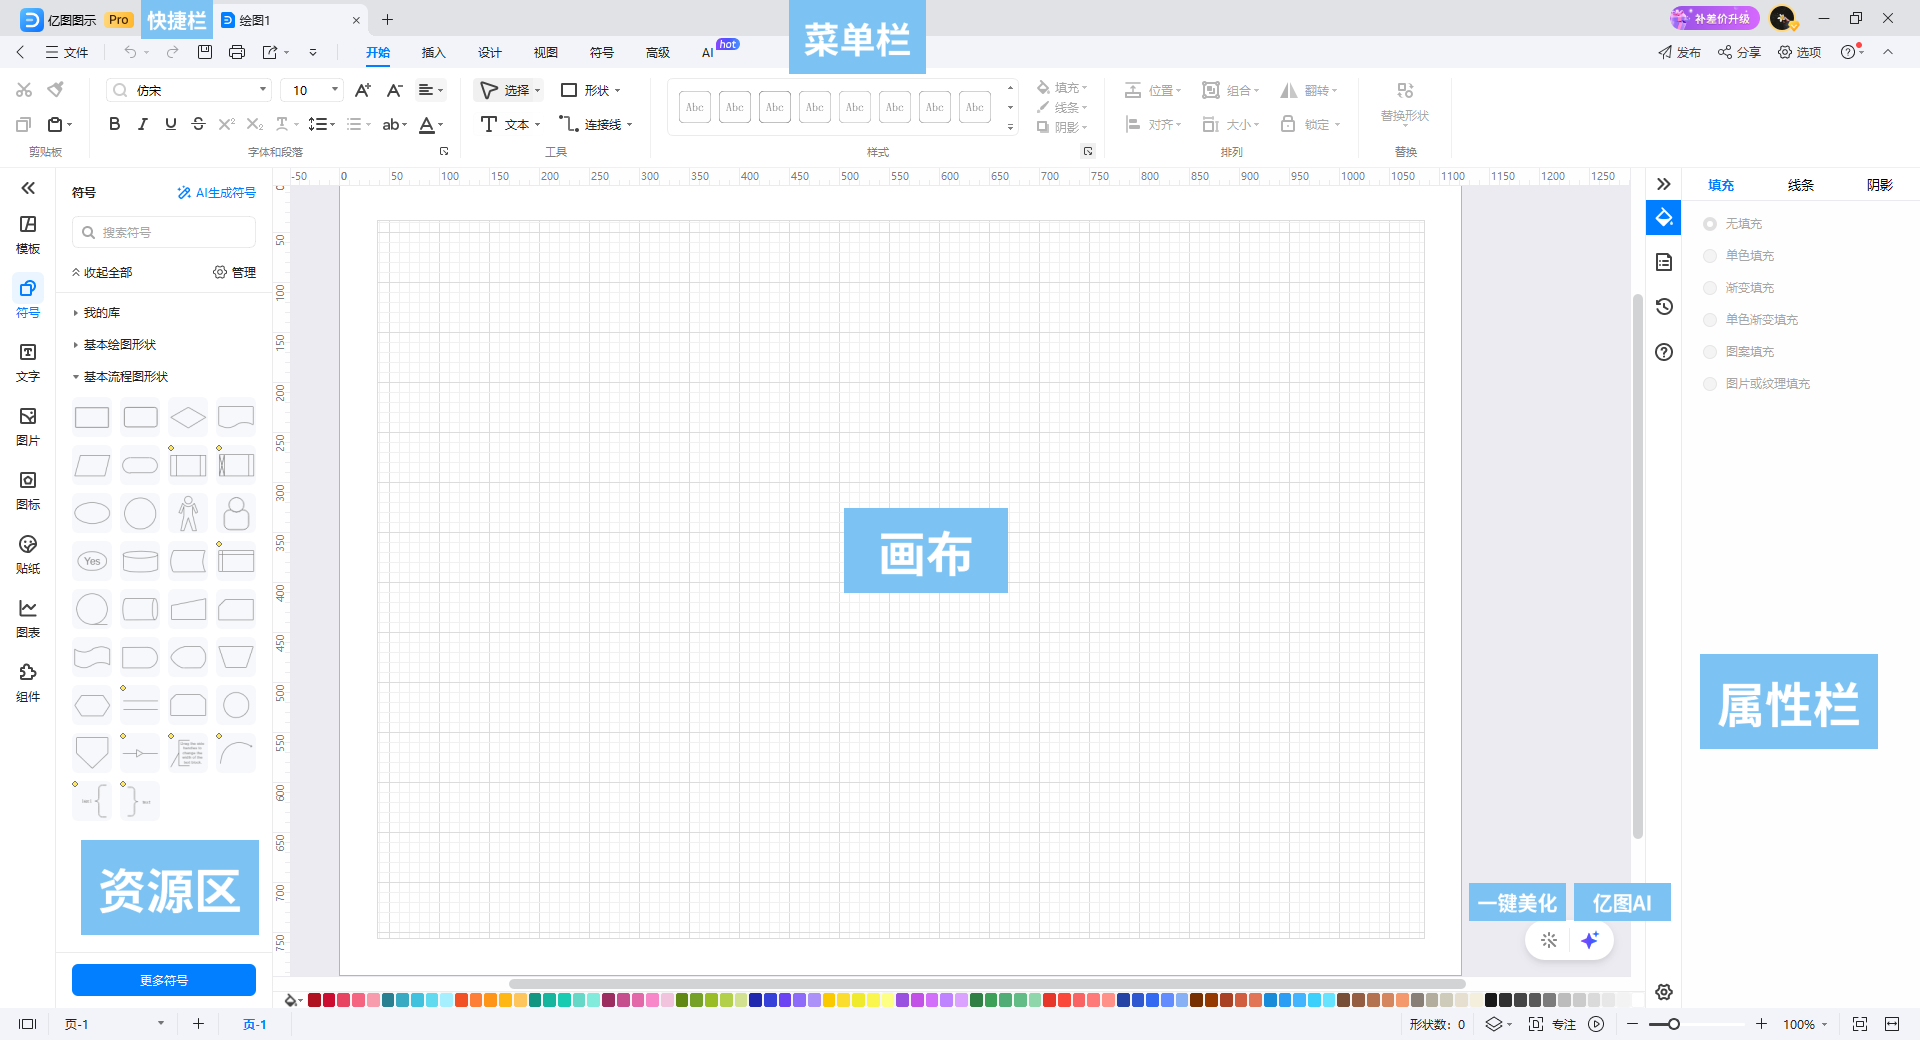Toggle underline formatting
1920x1040 pixels.
[170, 123]
